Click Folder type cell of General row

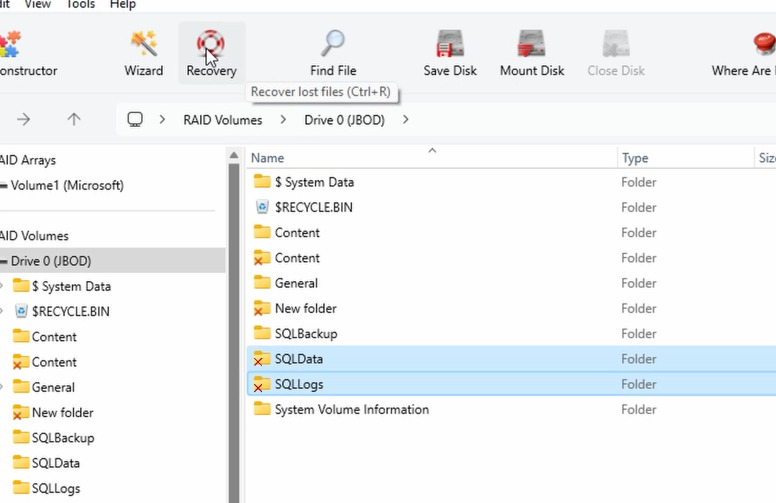pyautogui.click(x=639, y=283)
